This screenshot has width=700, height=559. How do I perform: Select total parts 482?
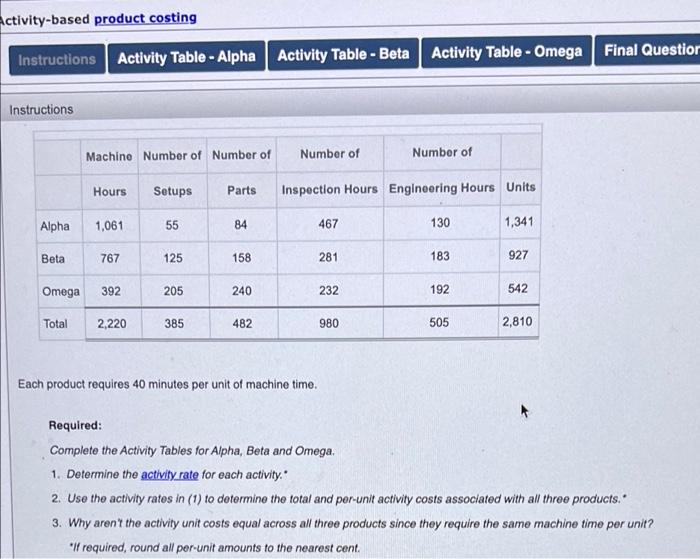tap(242, 323)
